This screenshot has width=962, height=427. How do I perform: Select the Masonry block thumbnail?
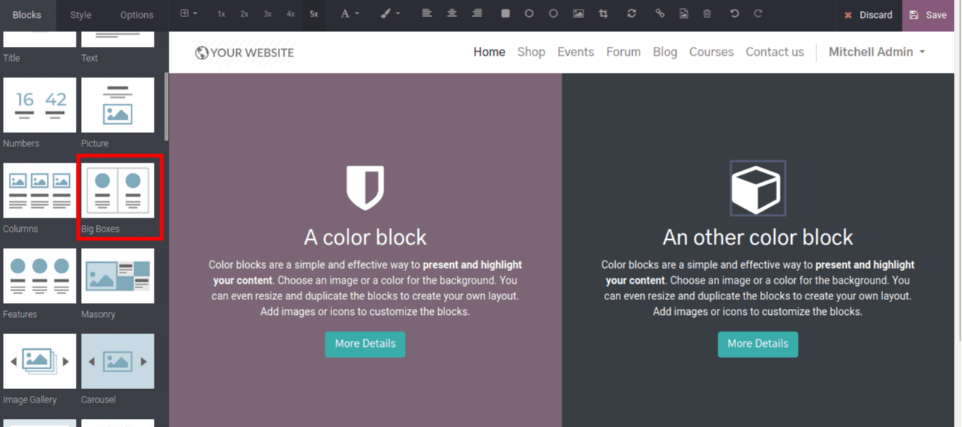pyautogui.click(x=118, y=275)
